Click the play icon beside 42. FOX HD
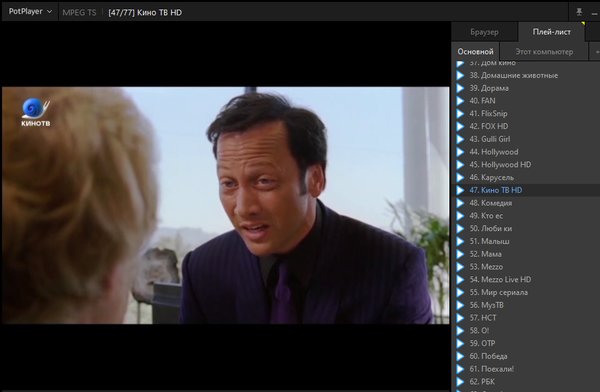The image size is (600, 392). coord(460,126)
